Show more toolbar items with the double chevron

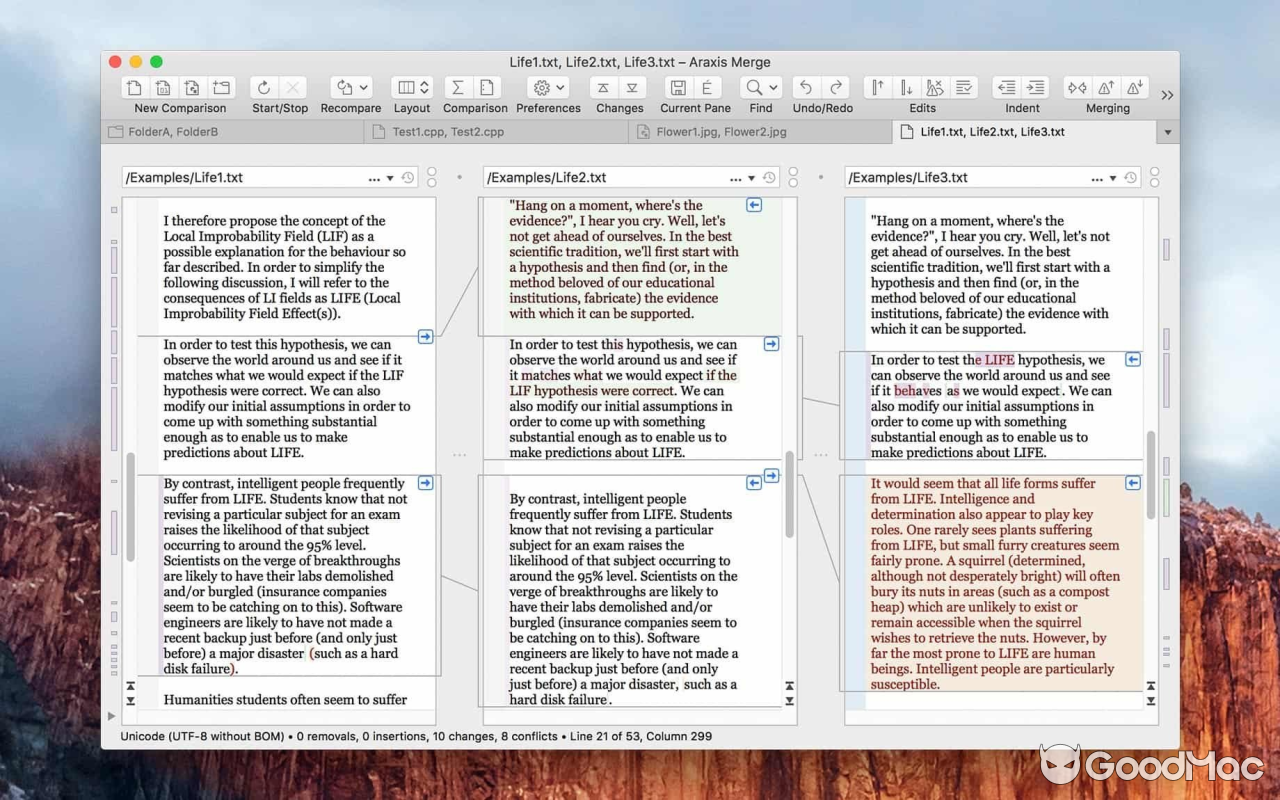pos(1167,95)
